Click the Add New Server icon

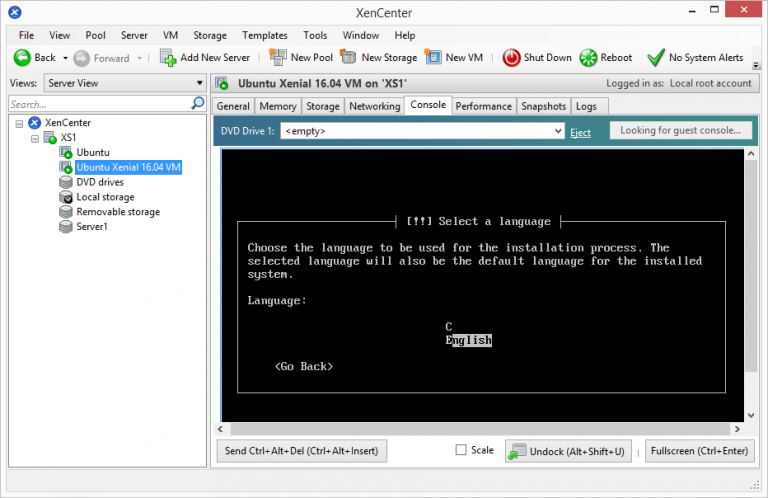[x=168, y=58]
